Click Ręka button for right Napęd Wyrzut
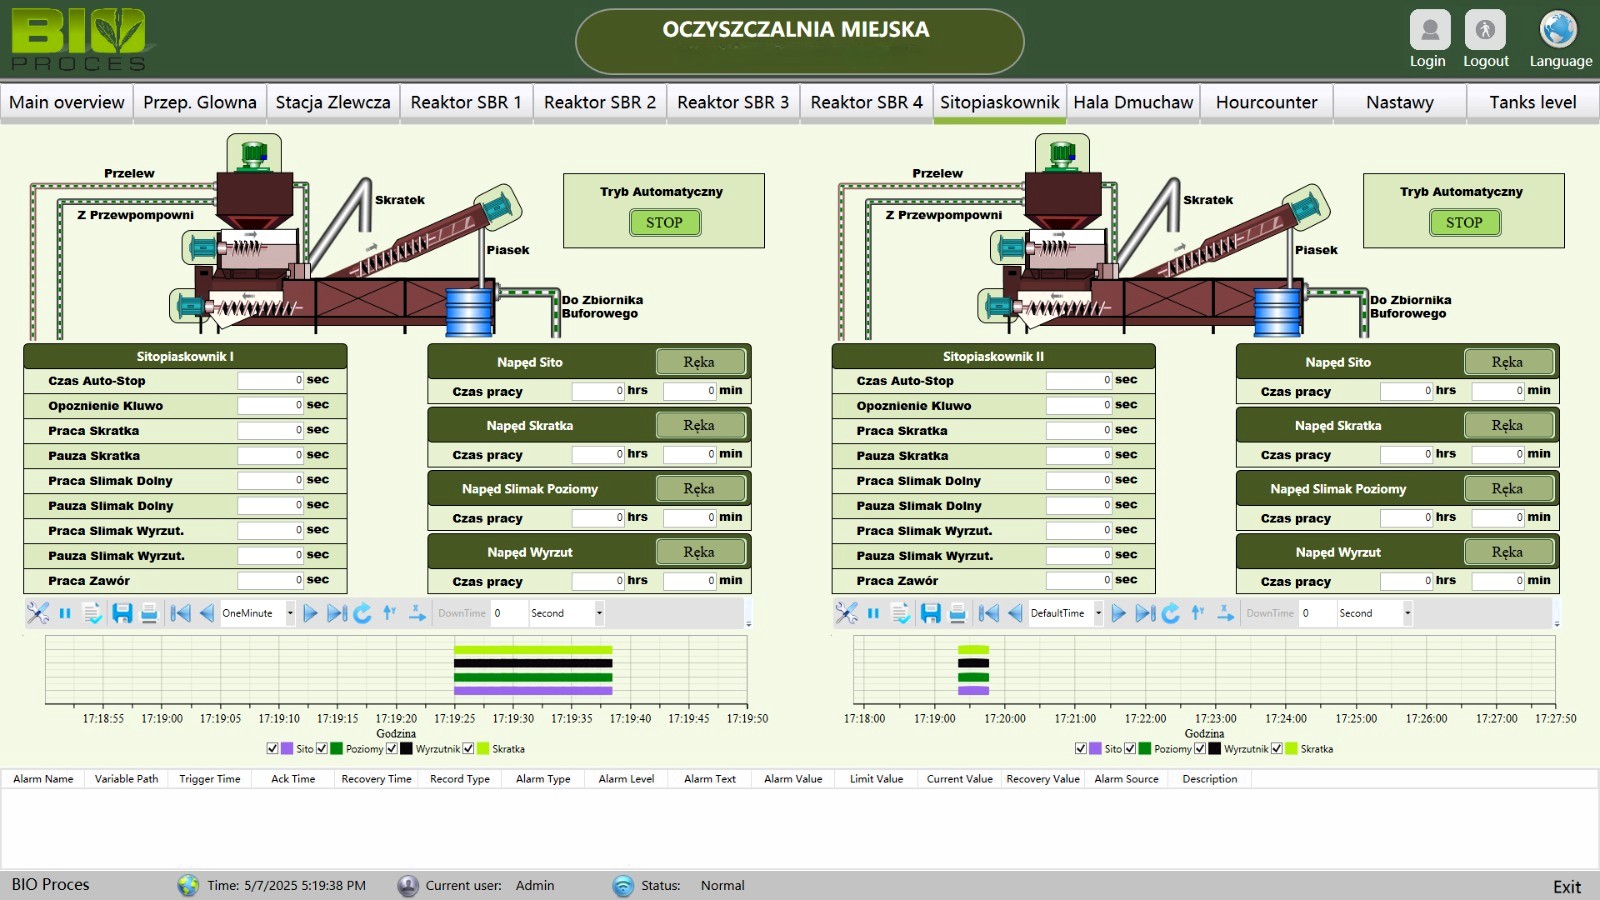1600x900 pixels. (x=1507, y=552)
